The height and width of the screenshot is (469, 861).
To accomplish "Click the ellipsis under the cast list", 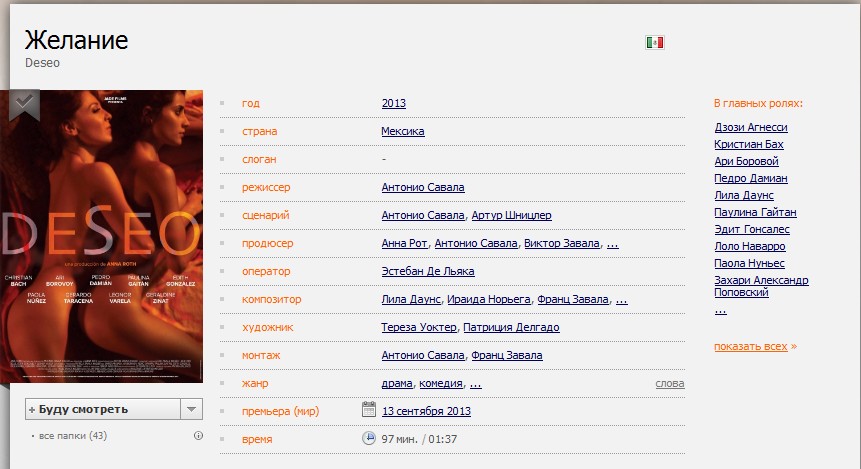I will 720,311.
